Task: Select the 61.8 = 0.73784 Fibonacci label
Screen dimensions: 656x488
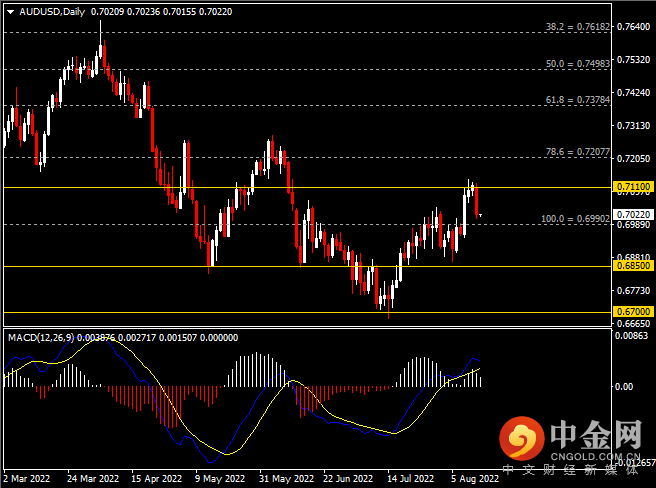Action: click(577, 100)
